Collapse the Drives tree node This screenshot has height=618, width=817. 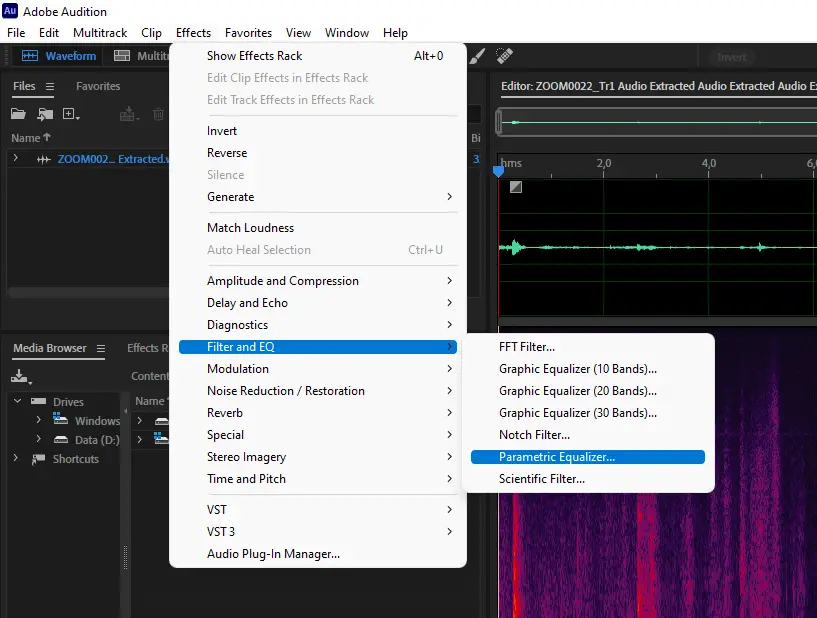click(17, 401)
